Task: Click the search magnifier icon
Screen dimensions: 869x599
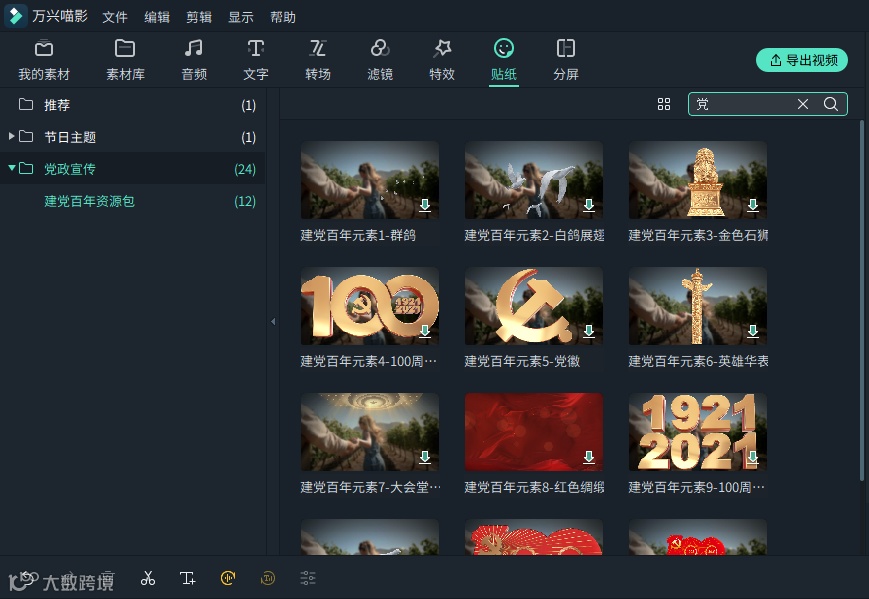Action: (832, 104)
